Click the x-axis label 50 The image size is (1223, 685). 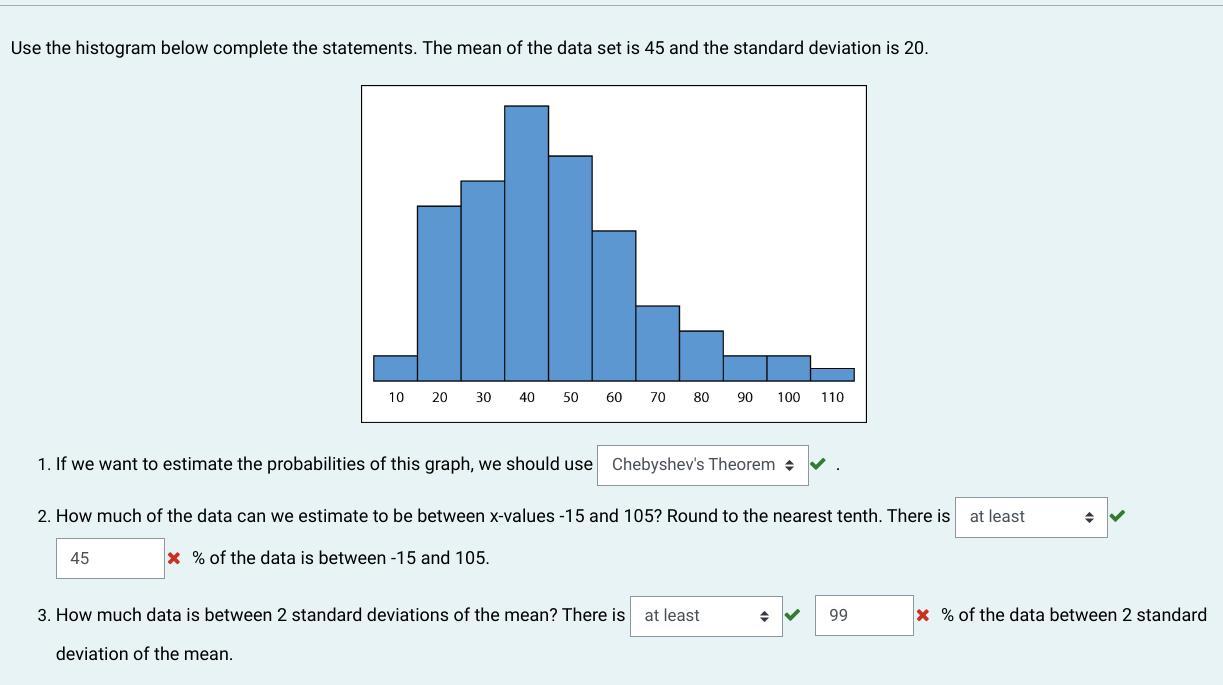(x=570, y=397)
